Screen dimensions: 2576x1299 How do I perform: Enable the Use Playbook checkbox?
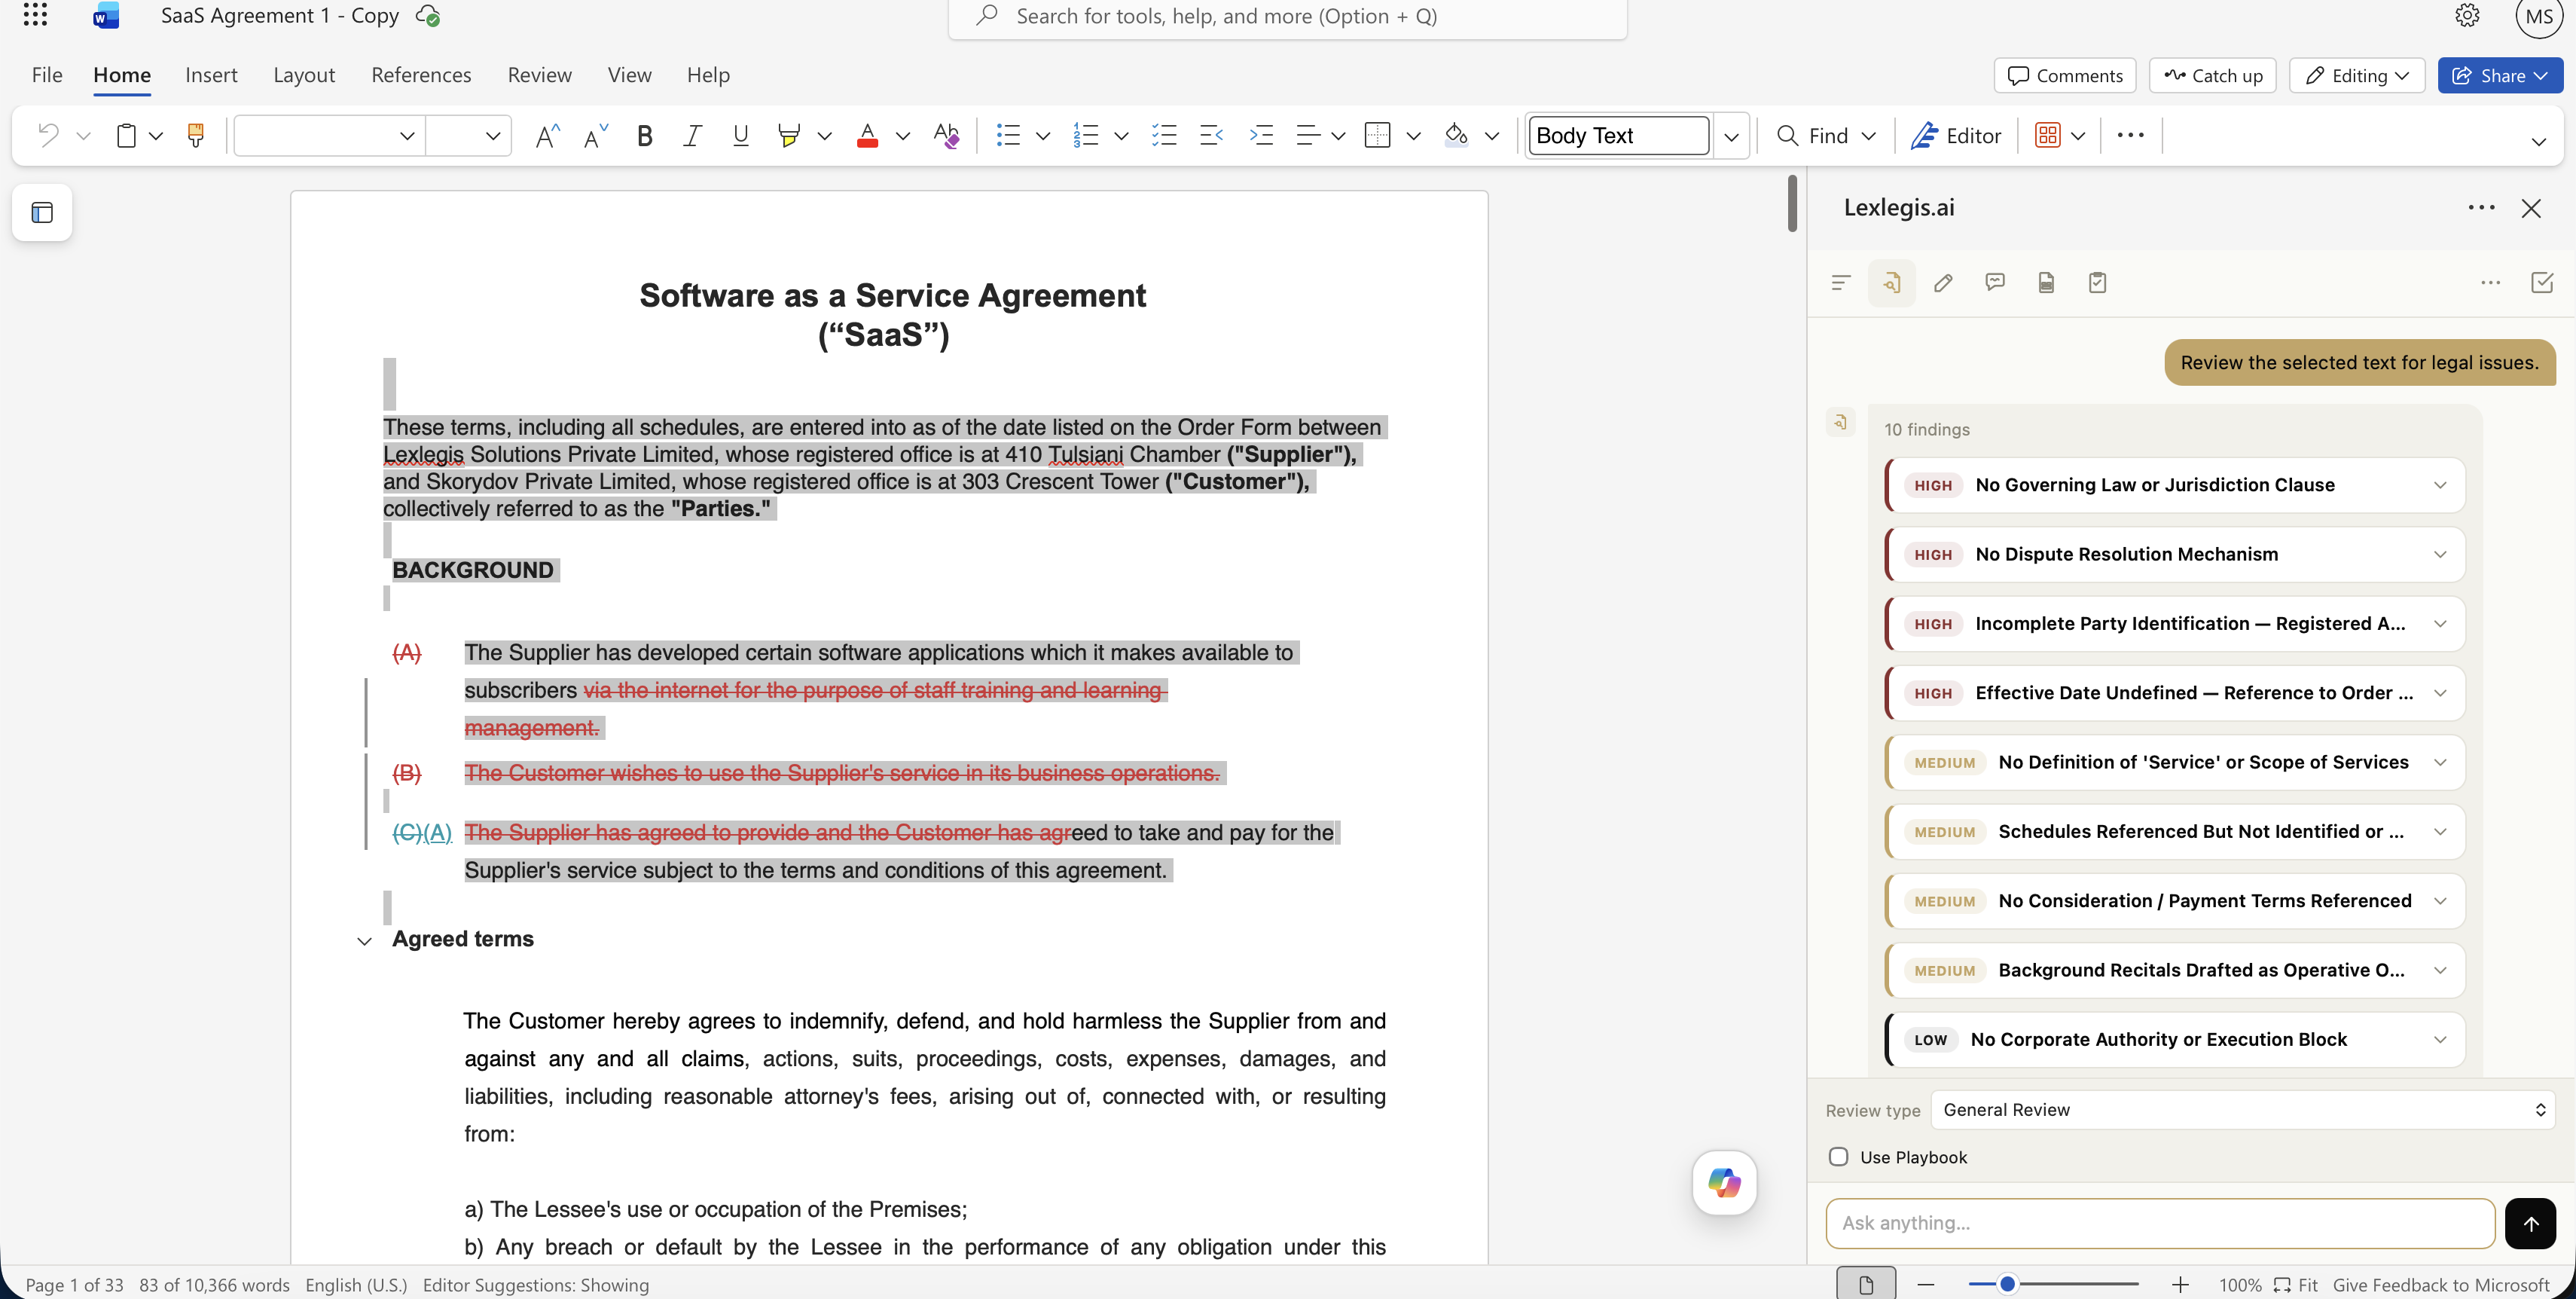(x=1838, y=1157)
